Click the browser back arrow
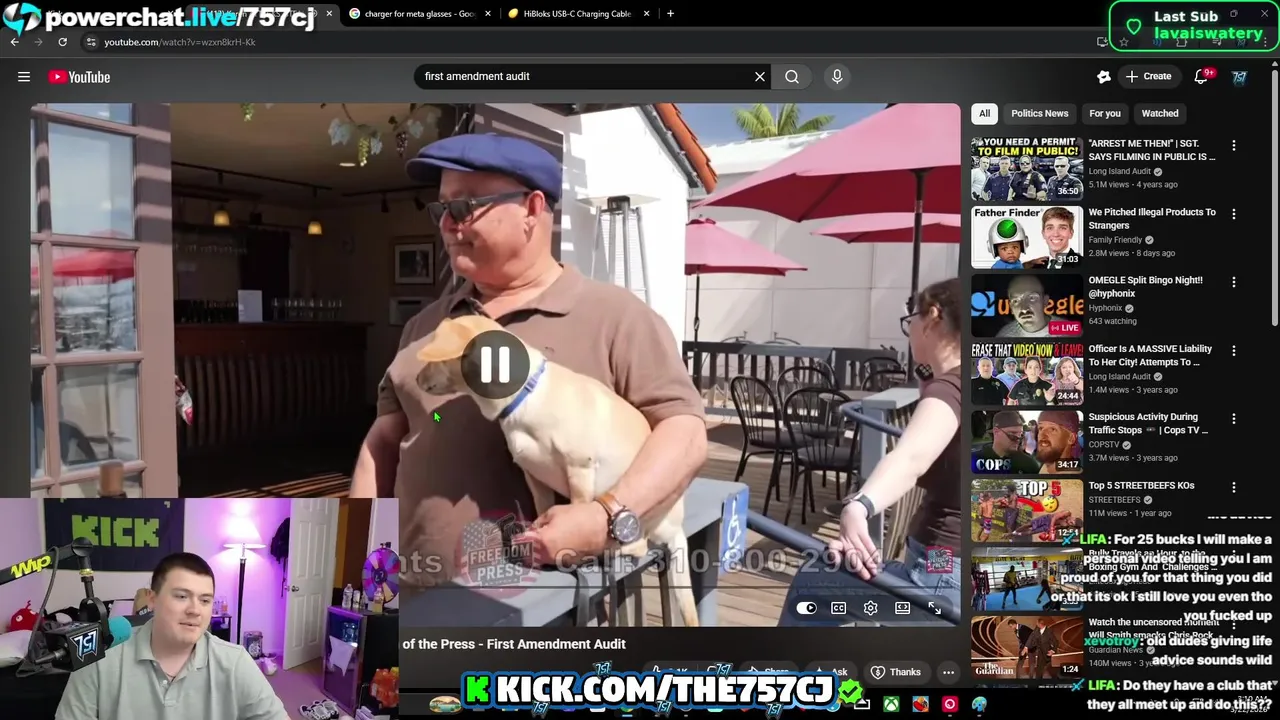Screen dimensions: 1280x720 pos(15,42)
